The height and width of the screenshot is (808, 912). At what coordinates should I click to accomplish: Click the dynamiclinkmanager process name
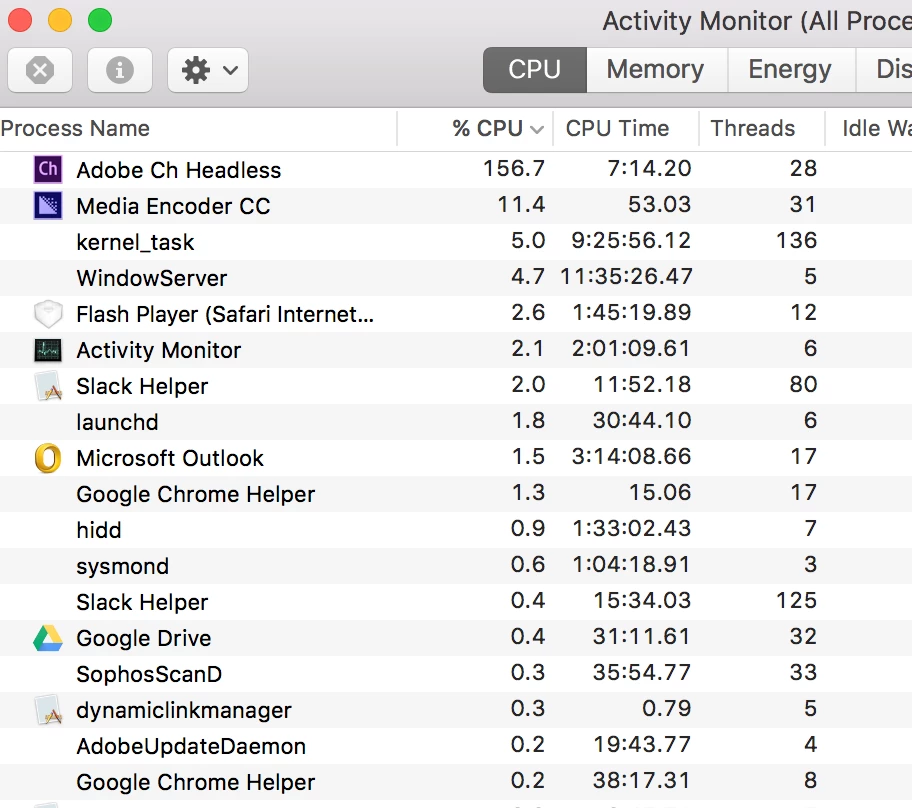click(184, 710)
